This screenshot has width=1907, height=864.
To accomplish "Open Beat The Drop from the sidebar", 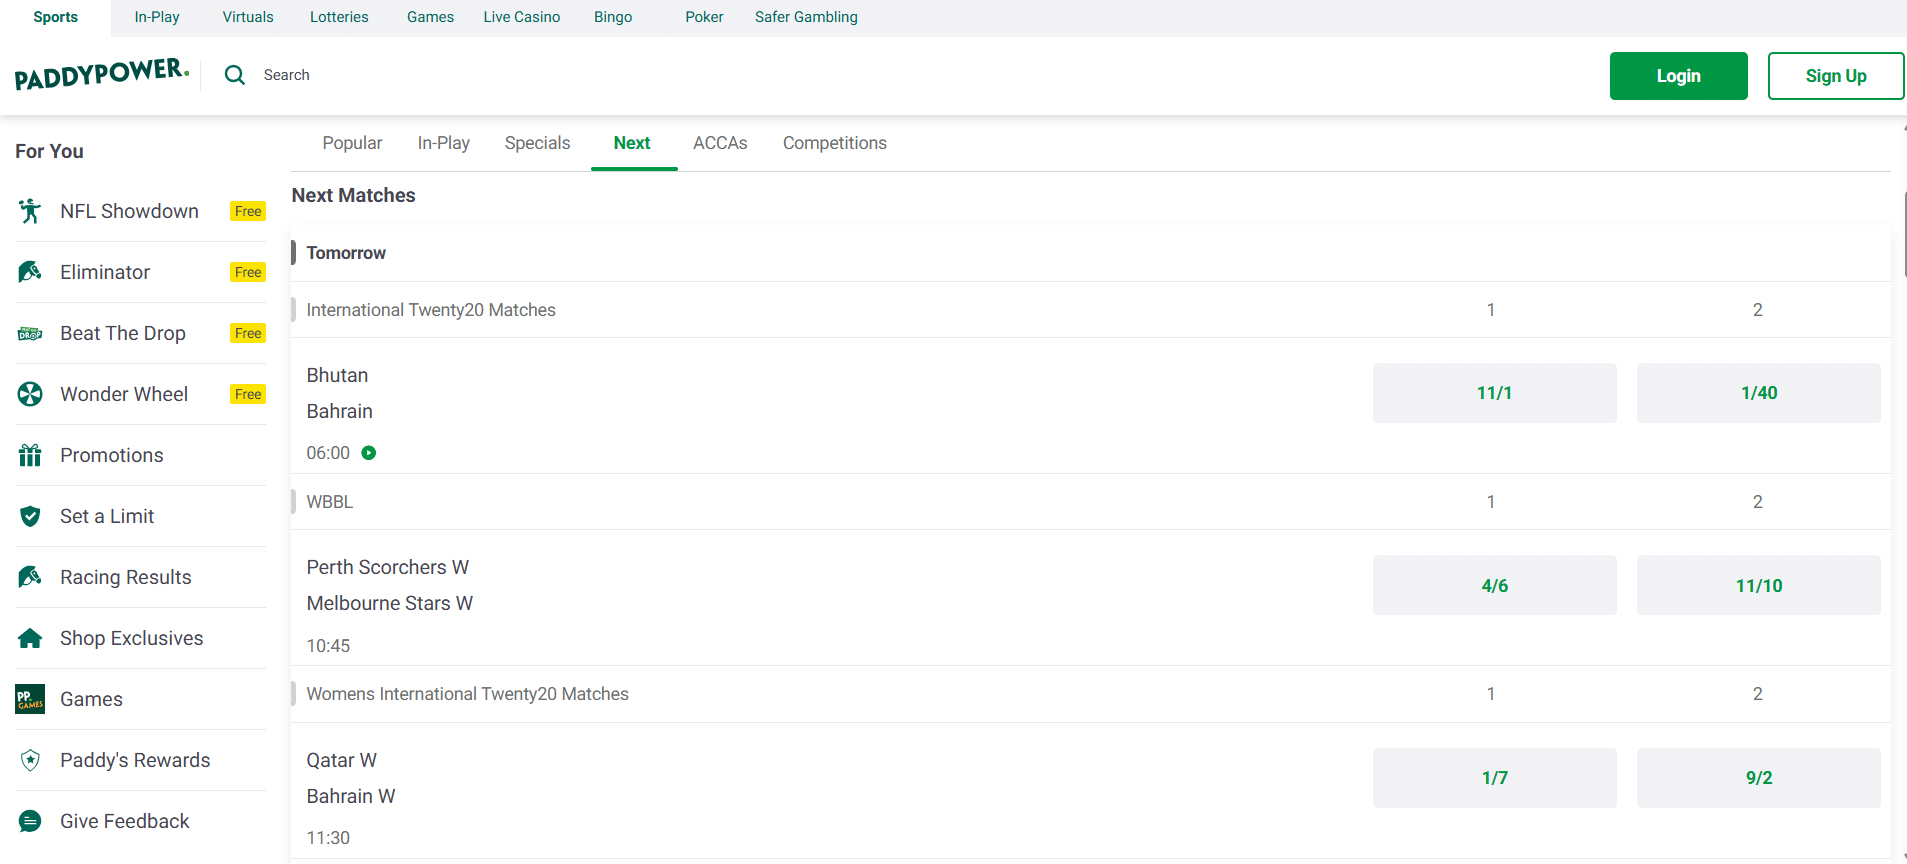I will click(123, 333).
